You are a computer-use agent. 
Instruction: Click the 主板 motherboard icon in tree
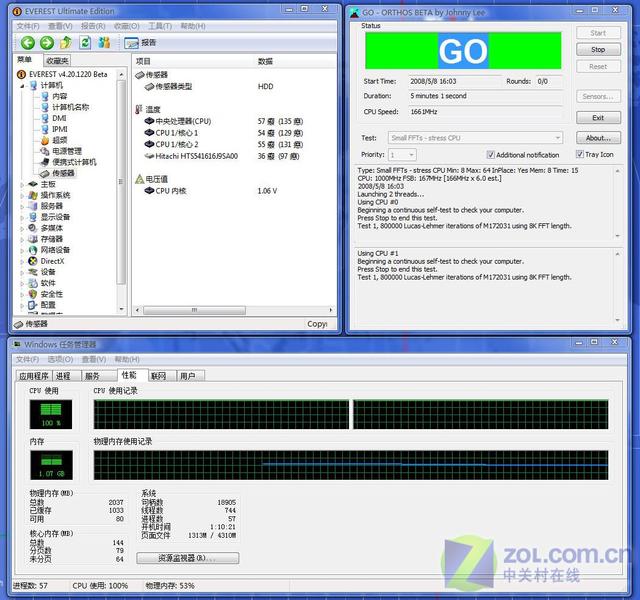coord(33,184)
